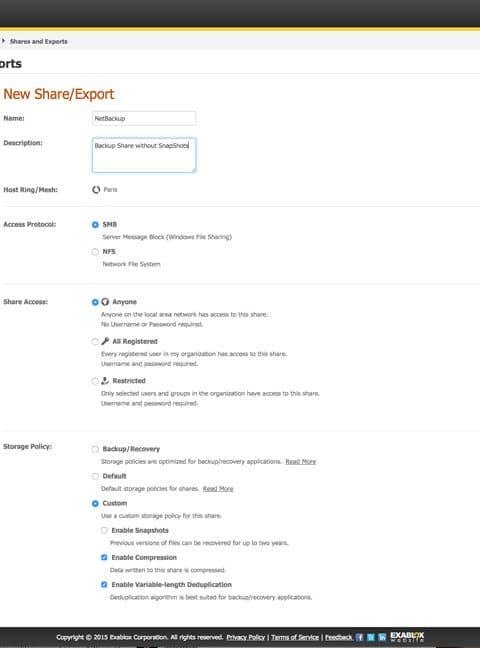480x648 pixels.
Task: Click the All Registered key icon
Action: pyautogui.click(x=105, y=341)
